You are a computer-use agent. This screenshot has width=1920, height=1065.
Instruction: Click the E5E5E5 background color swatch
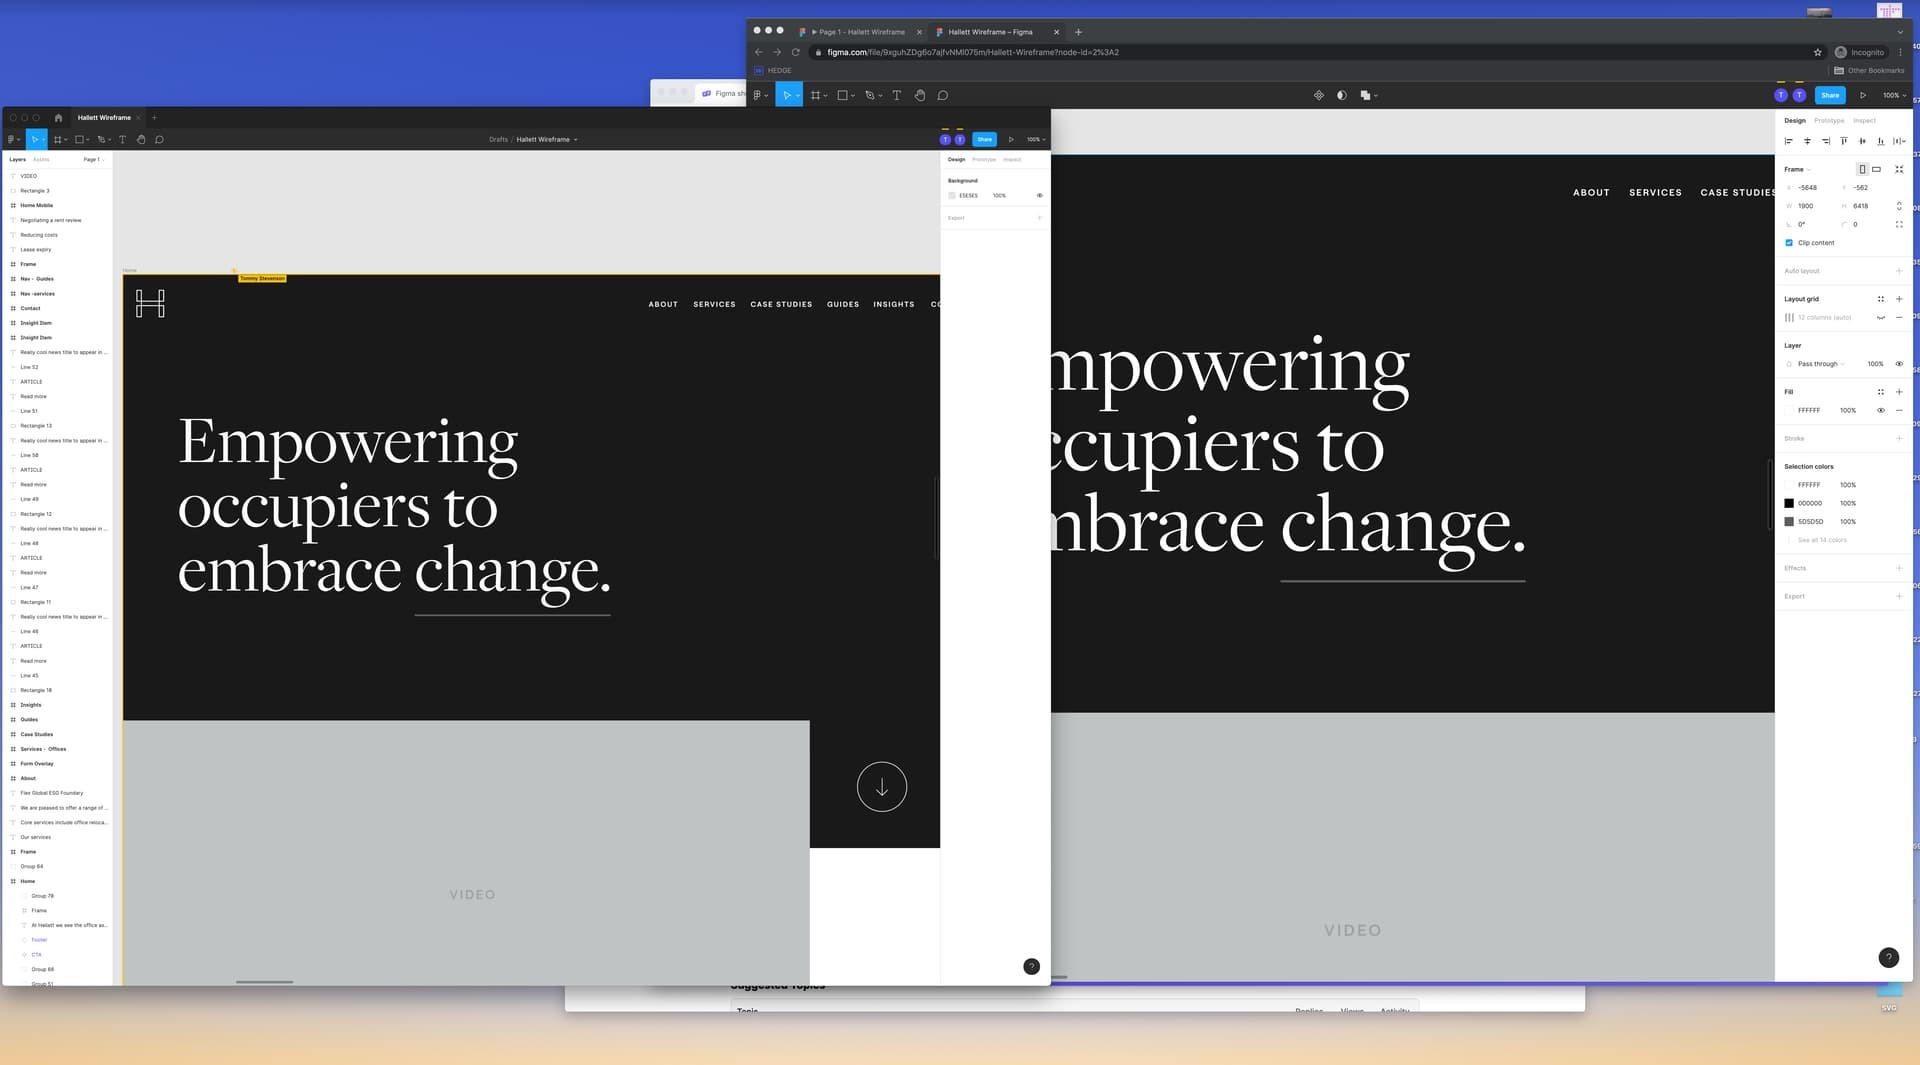coord(952,196)
